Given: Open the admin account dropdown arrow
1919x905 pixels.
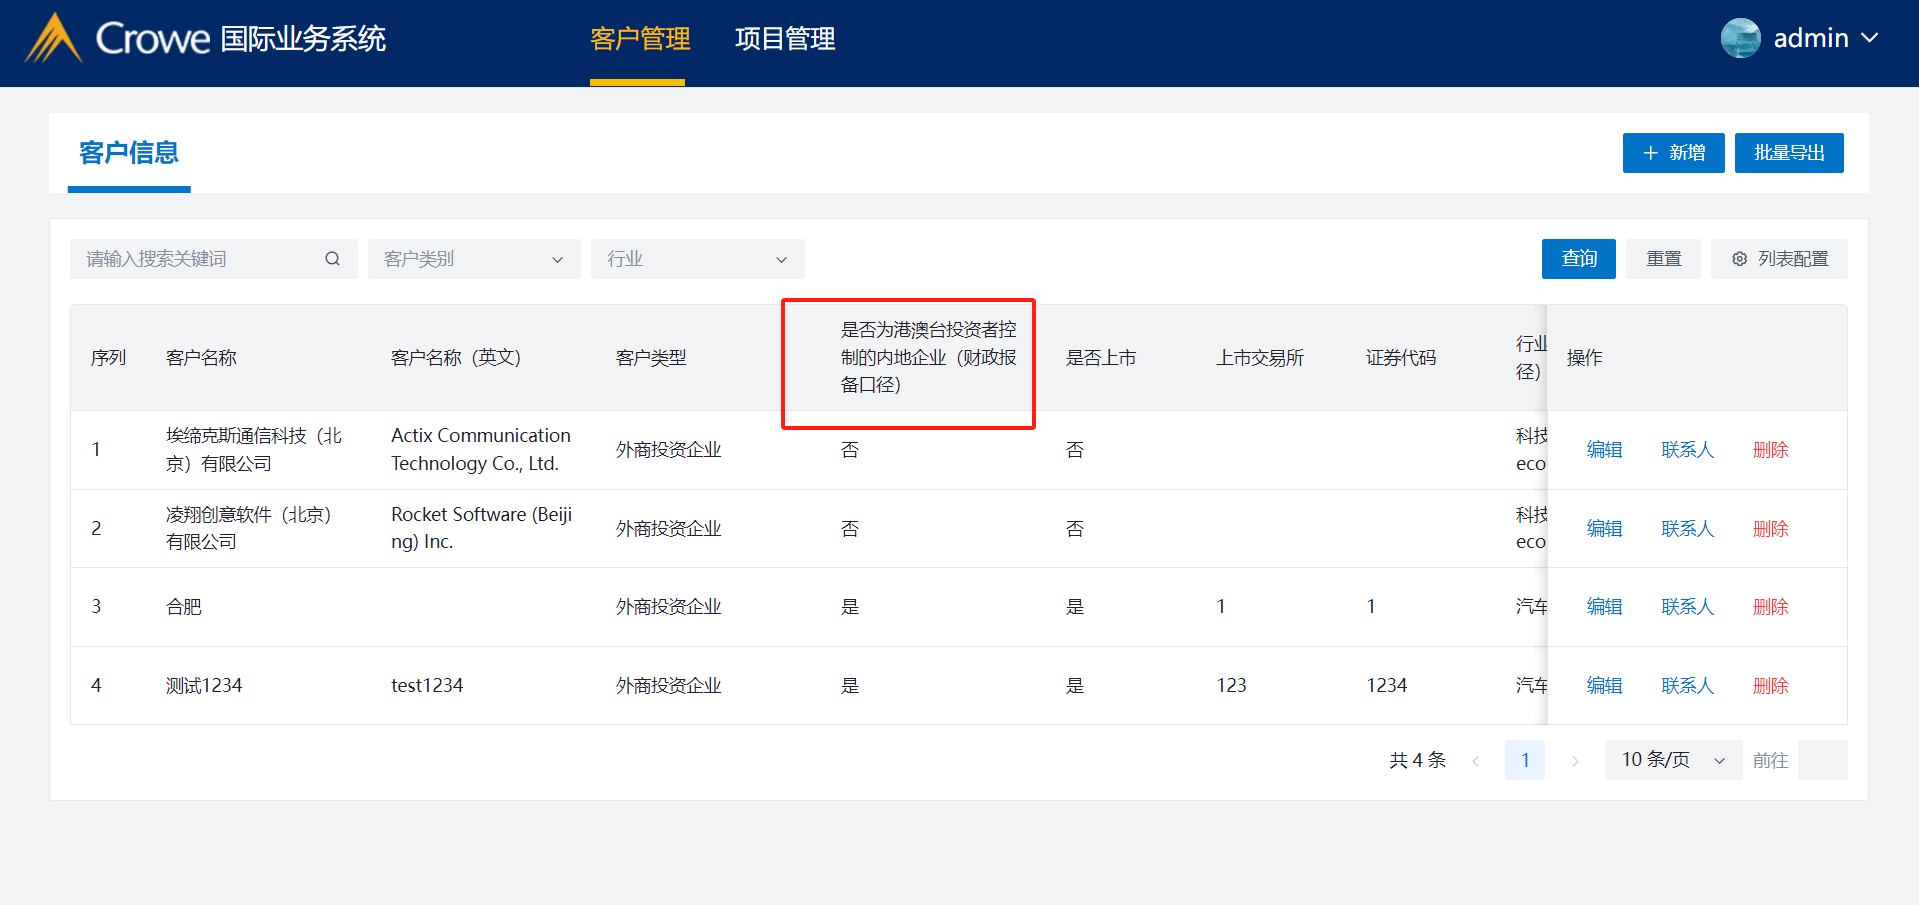Looking at the screenshot, I should [x=1869, y=38].
